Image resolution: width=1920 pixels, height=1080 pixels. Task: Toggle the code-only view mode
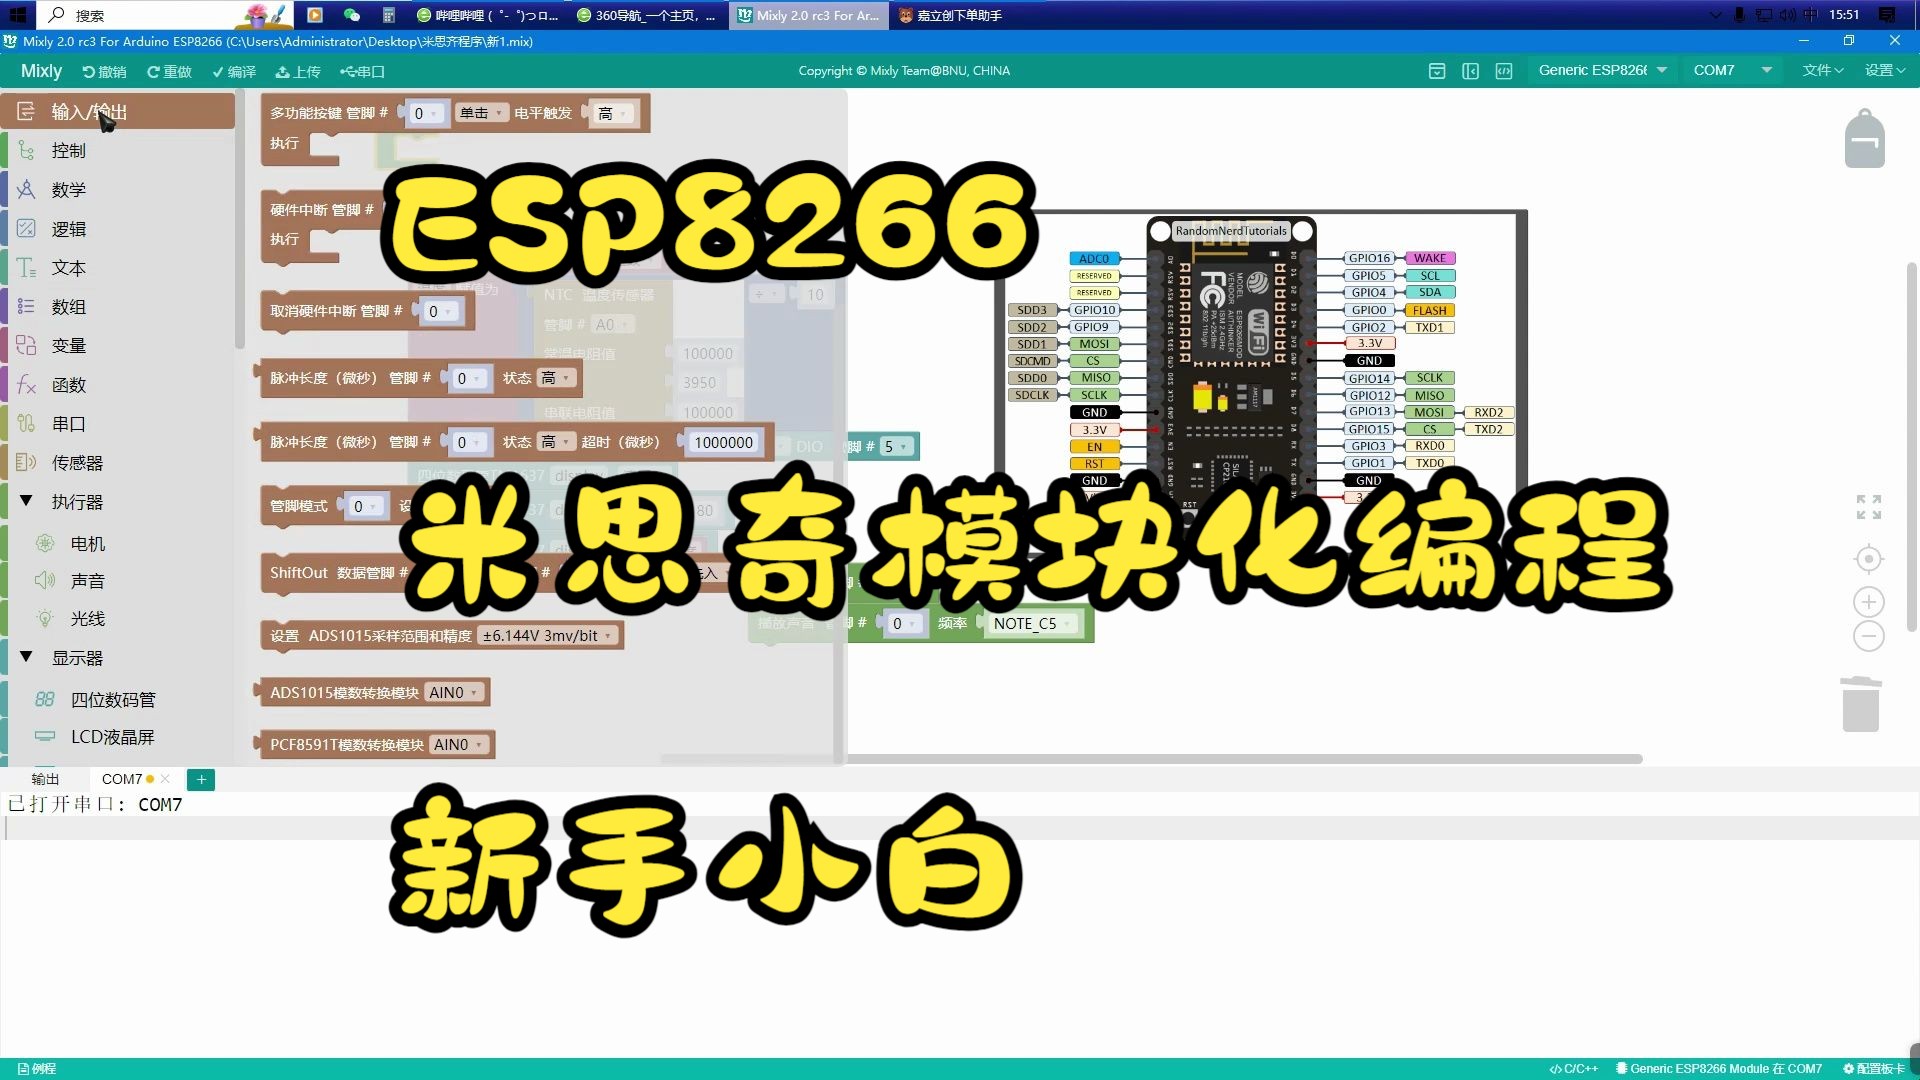(1504, 71)
